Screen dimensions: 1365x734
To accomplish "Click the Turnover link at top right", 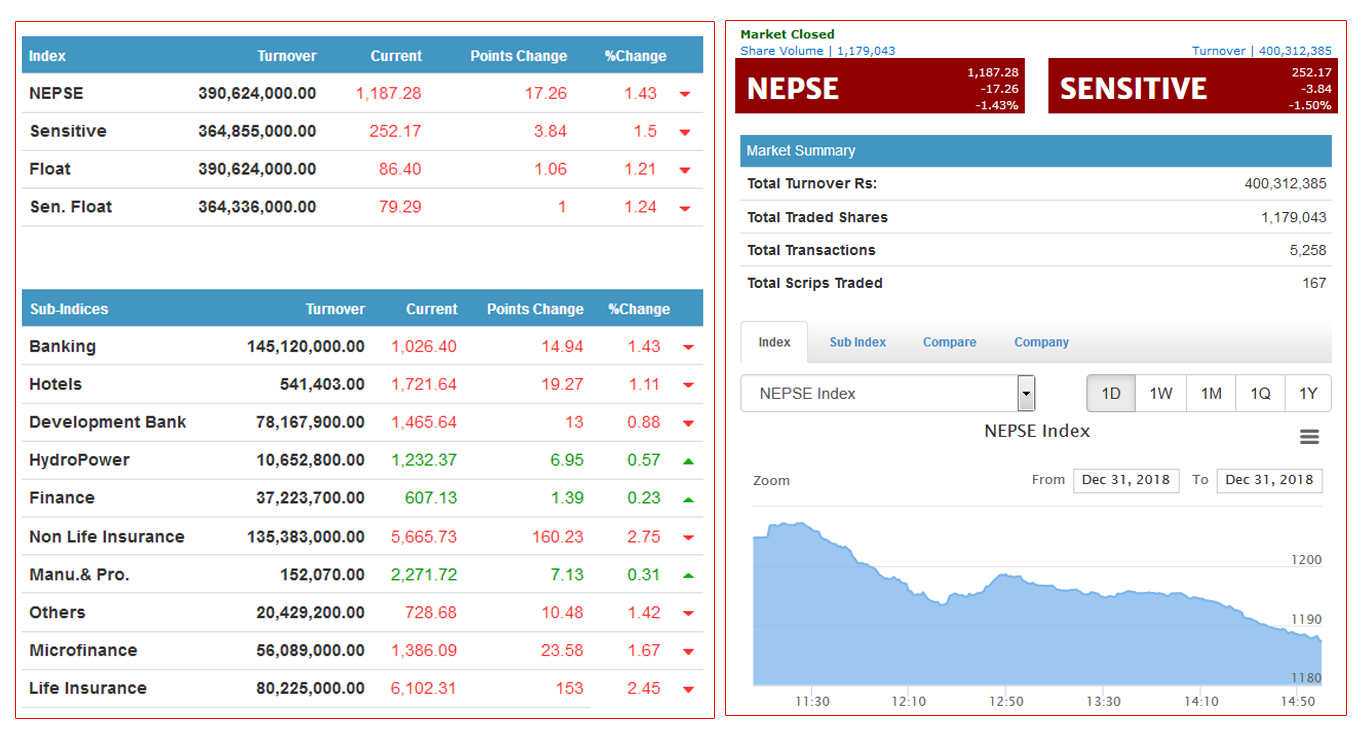I will tap(1262, 51).
